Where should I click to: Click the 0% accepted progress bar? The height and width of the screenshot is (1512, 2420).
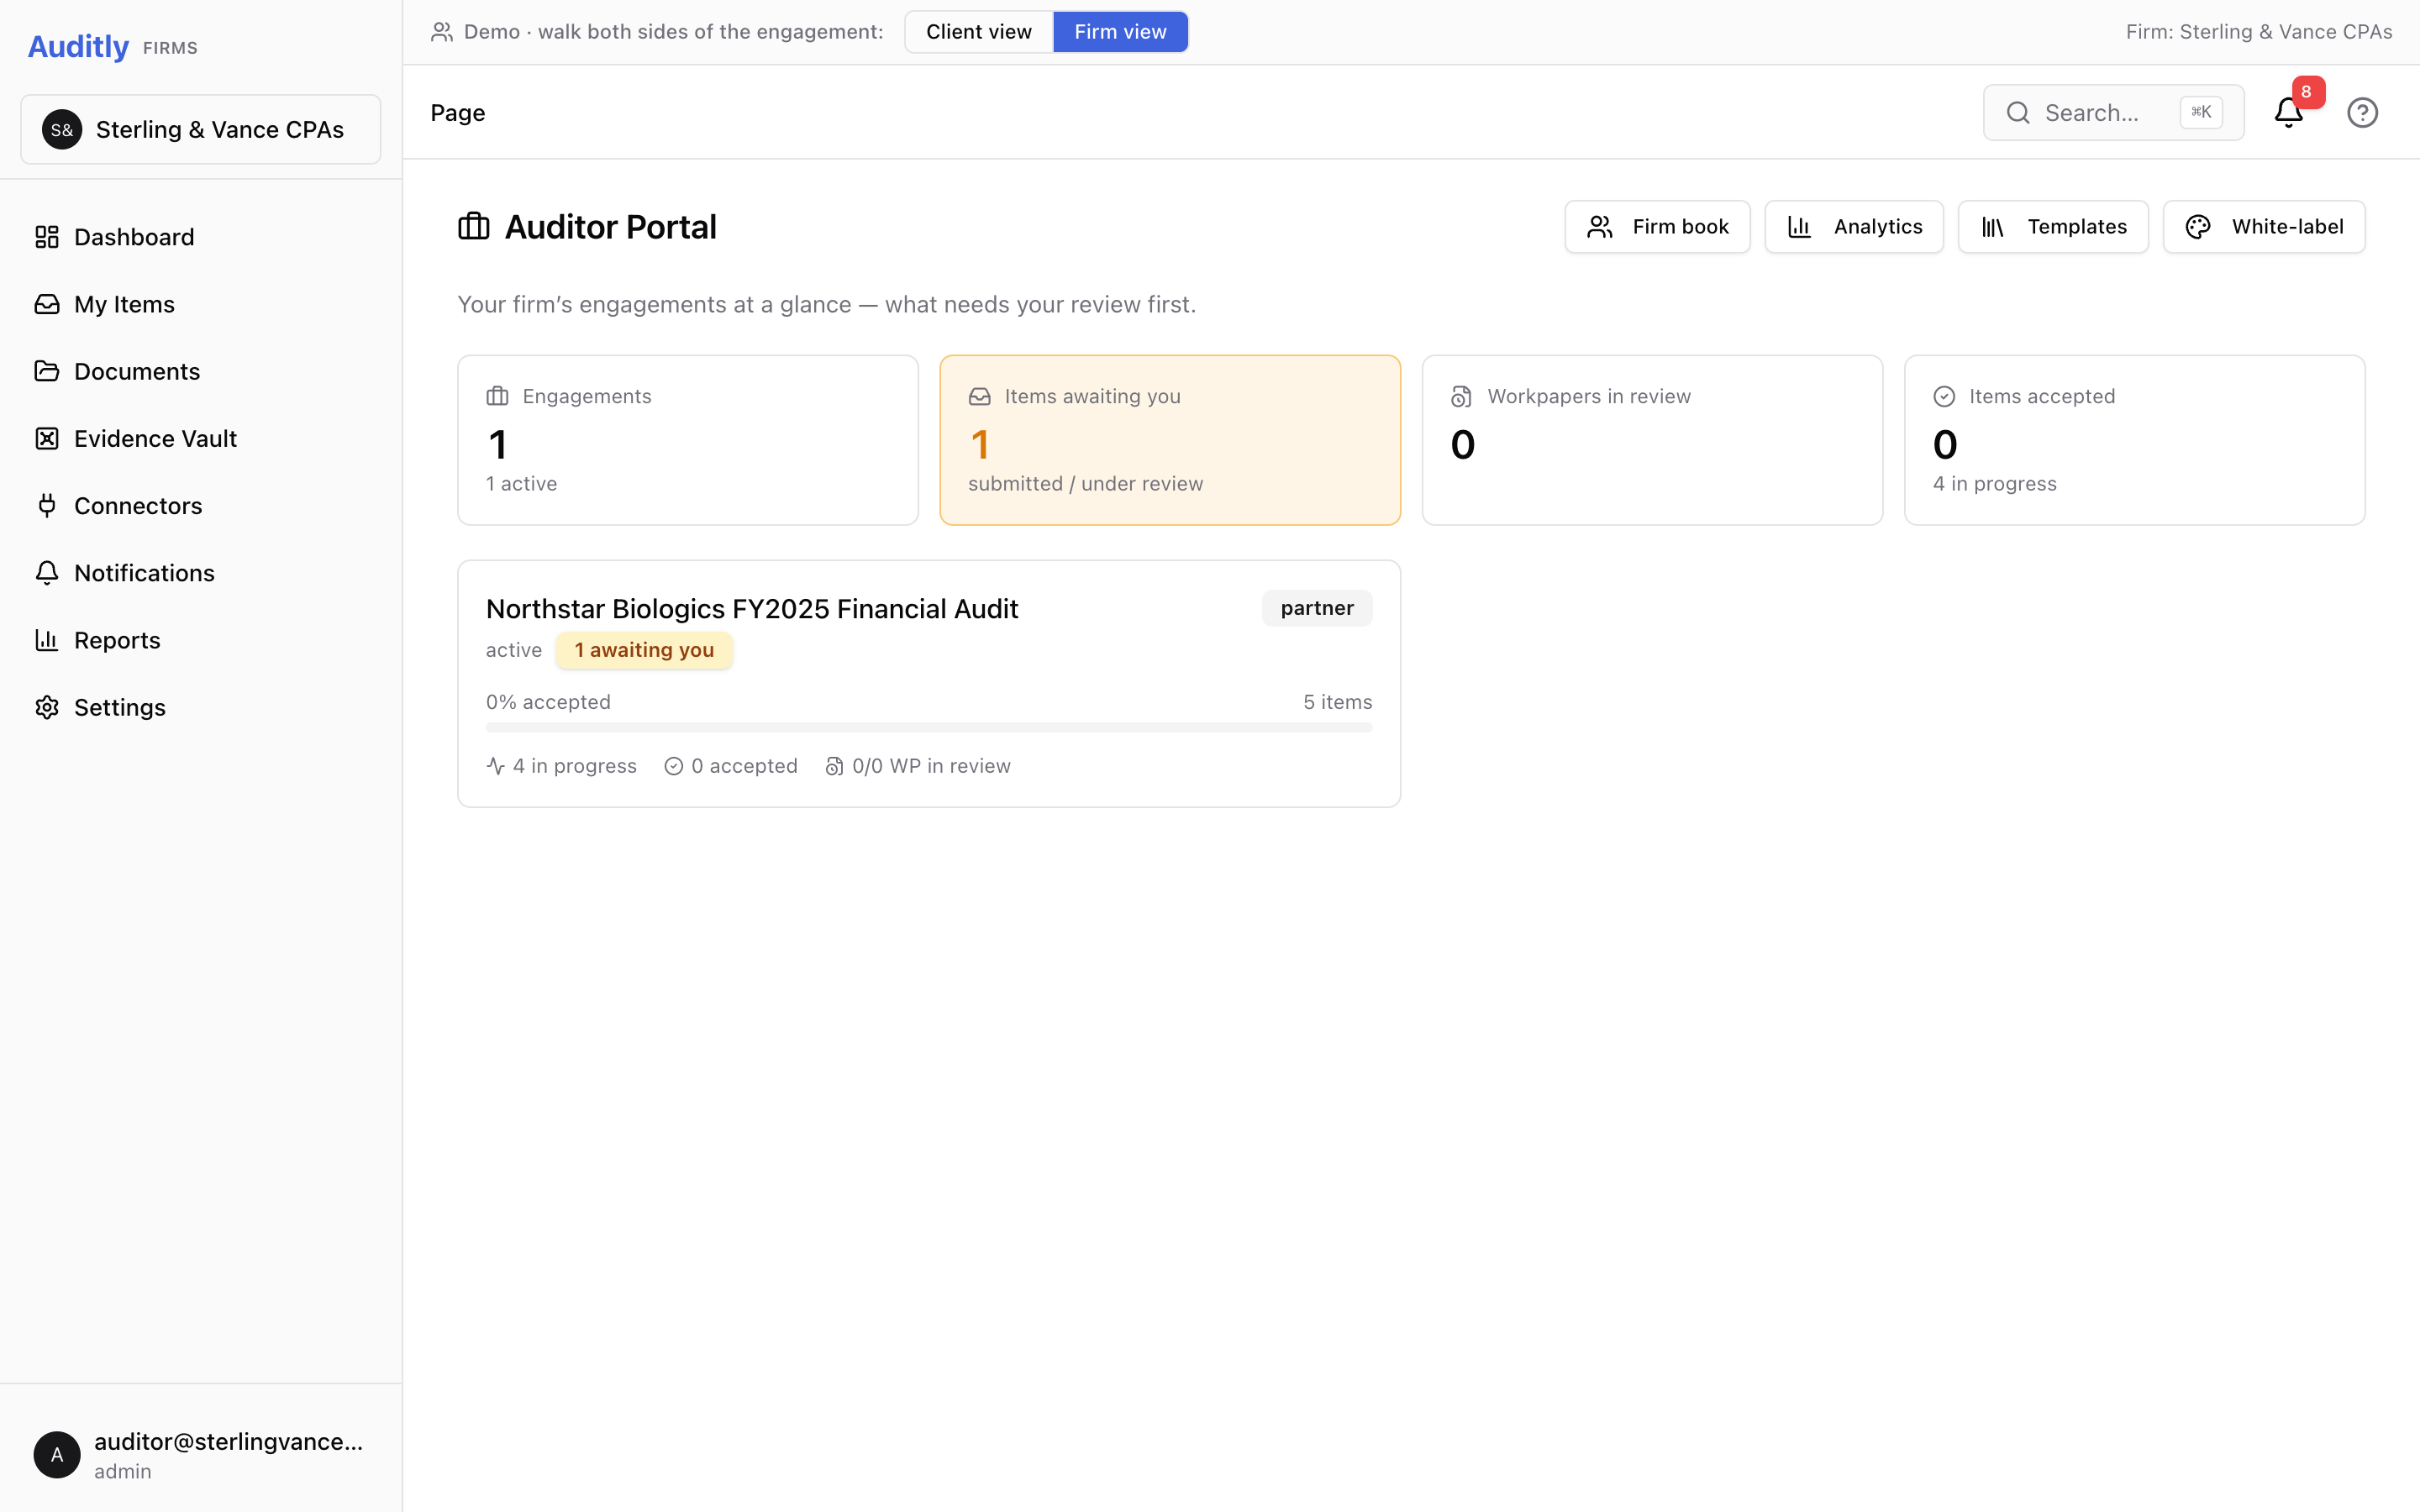point(929,727)
